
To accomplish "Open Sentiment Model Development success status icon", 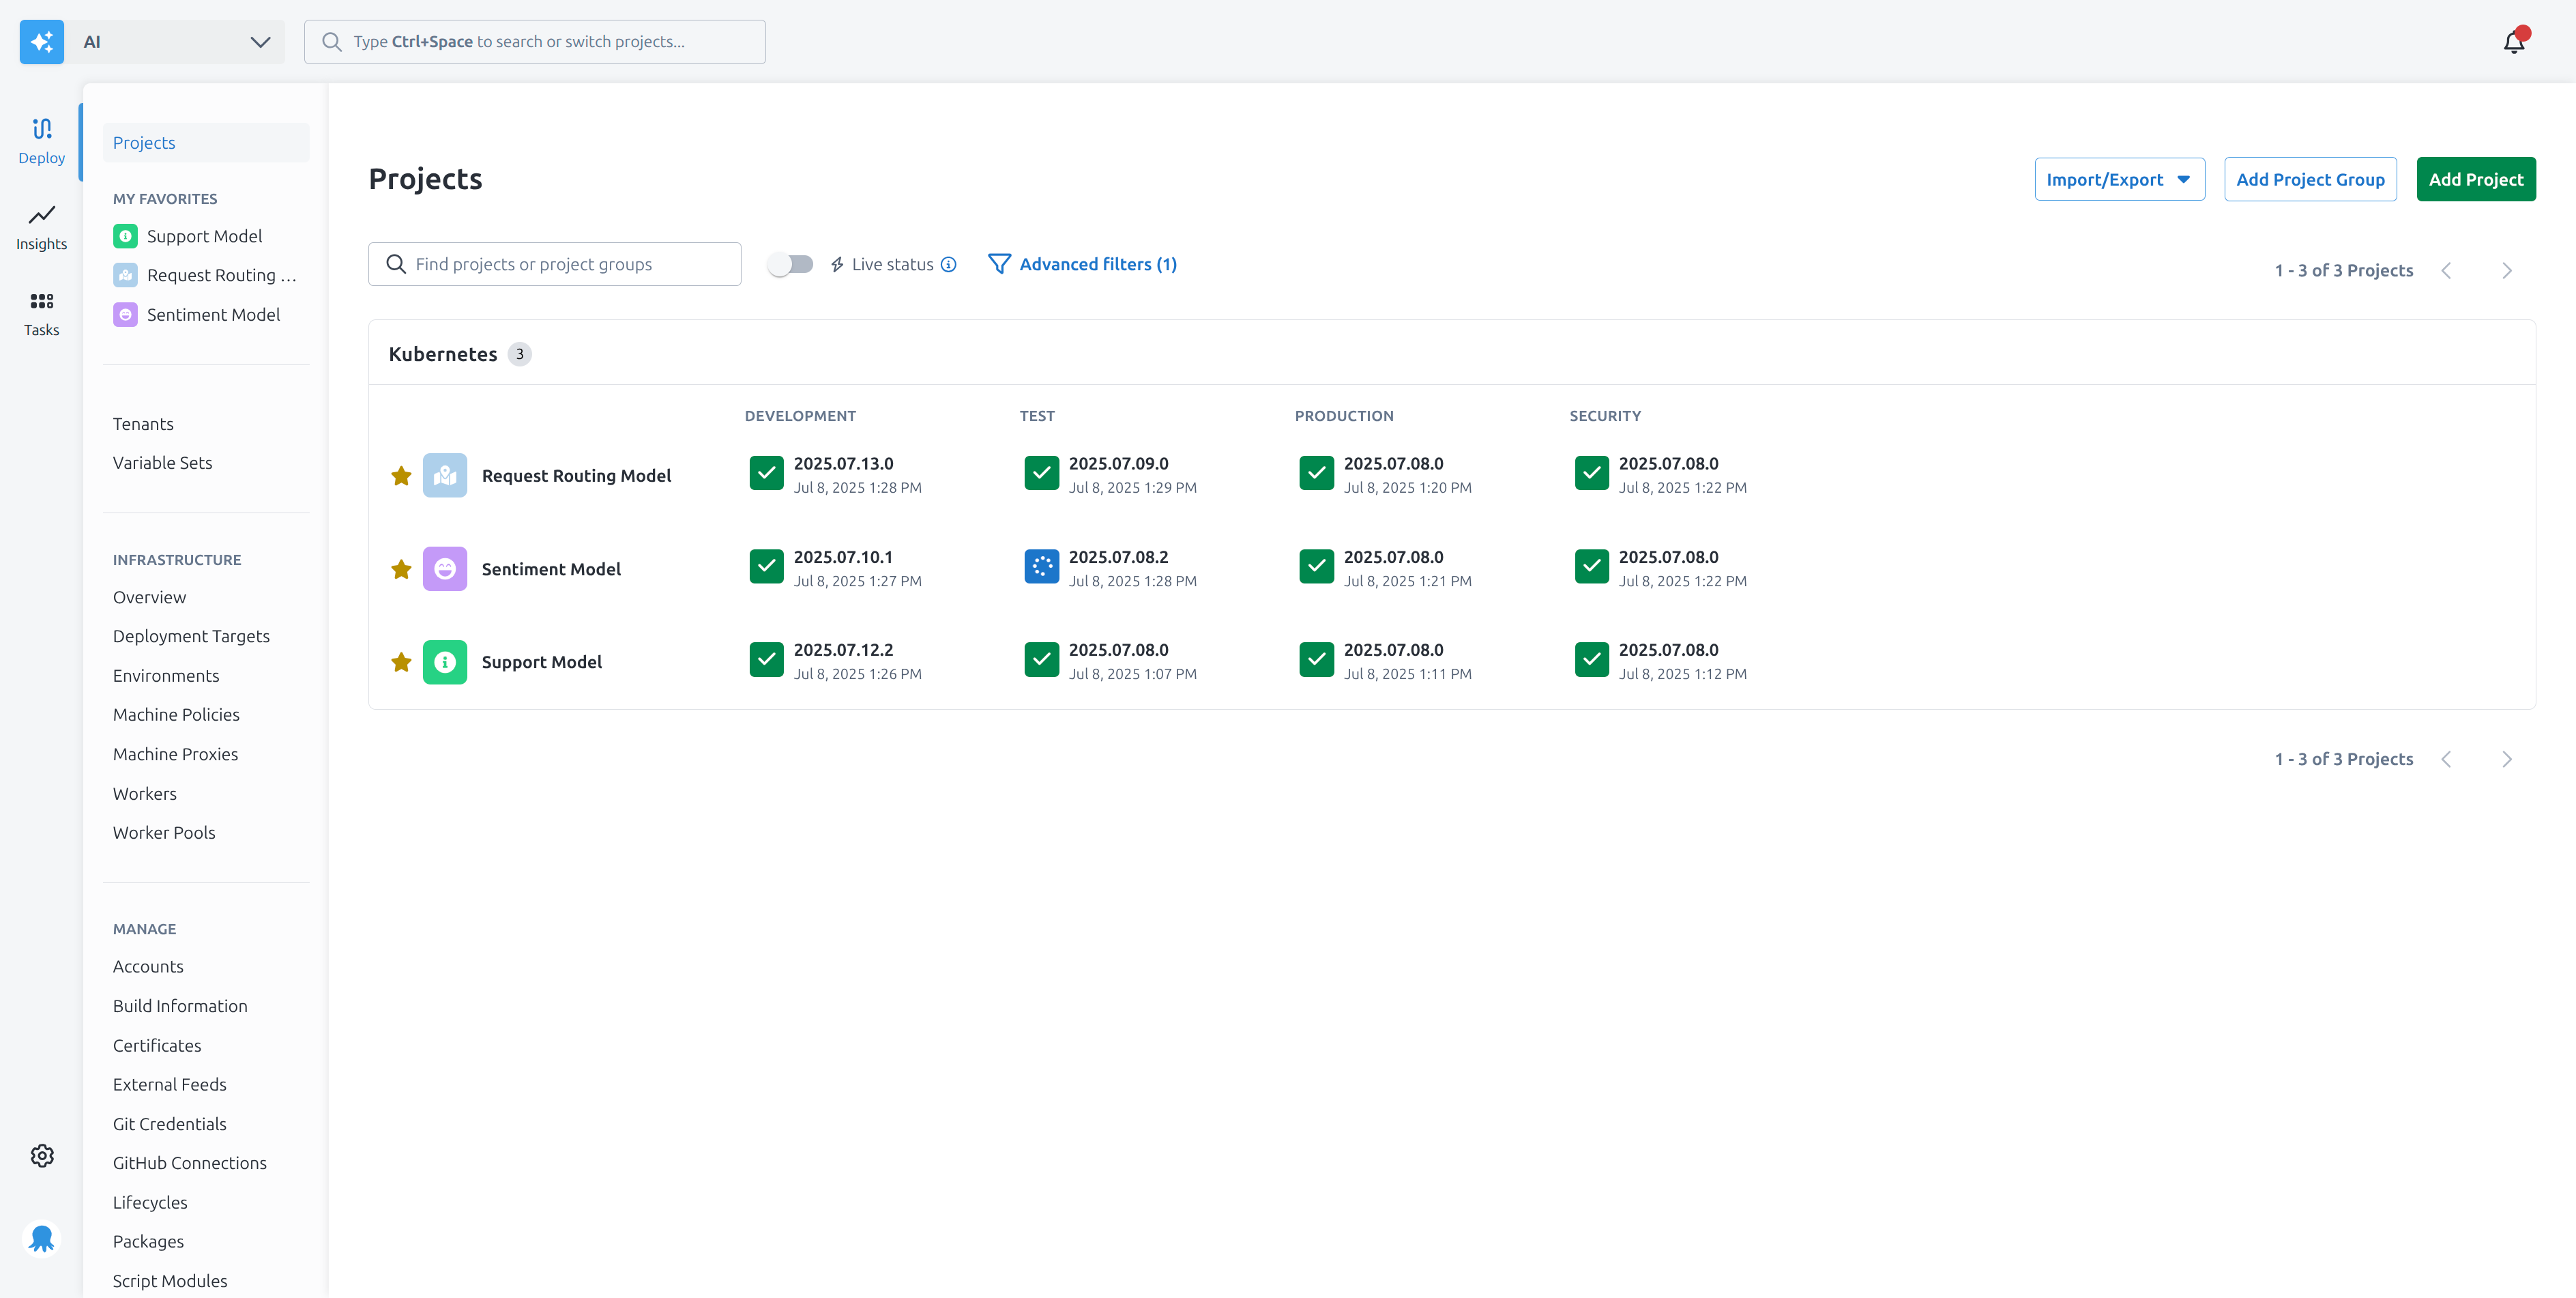I will 767,566.
